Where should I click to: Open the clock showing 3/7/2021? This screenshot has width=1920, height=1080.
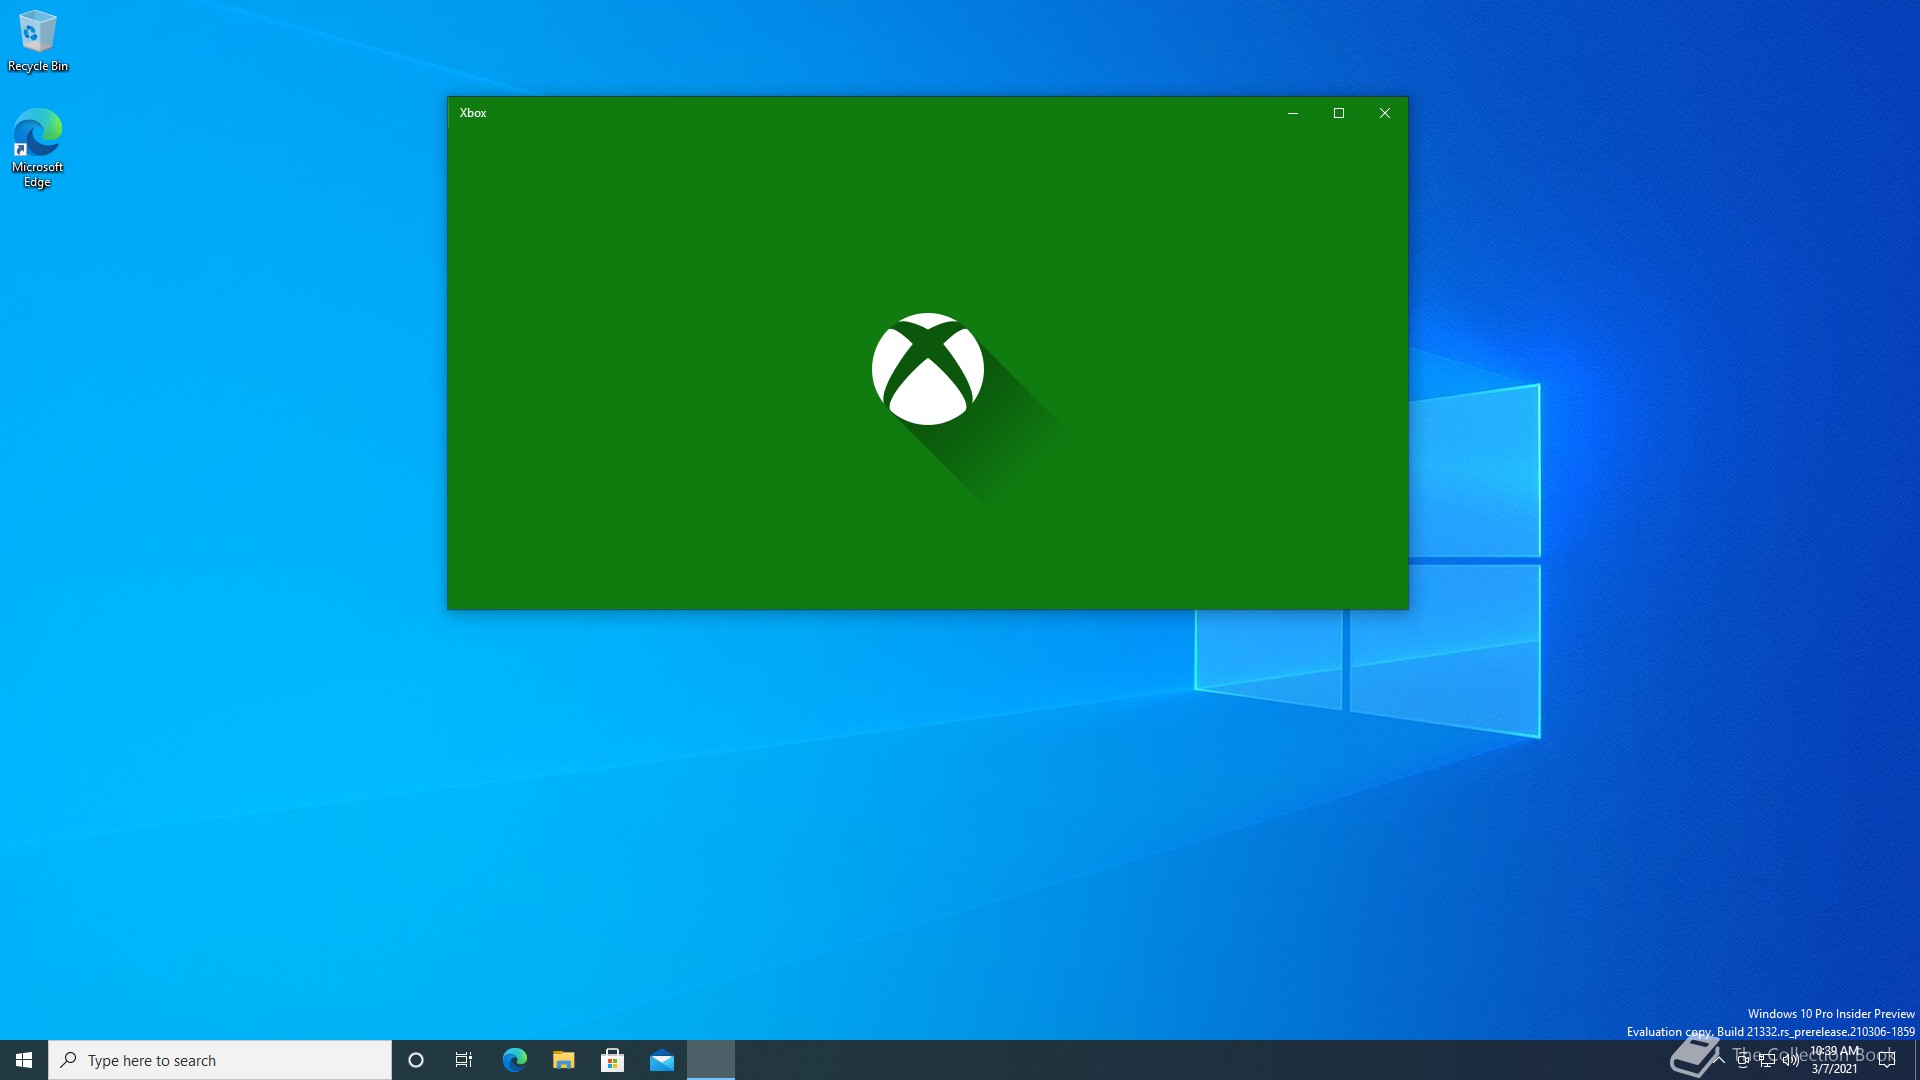(1835, 1060)
